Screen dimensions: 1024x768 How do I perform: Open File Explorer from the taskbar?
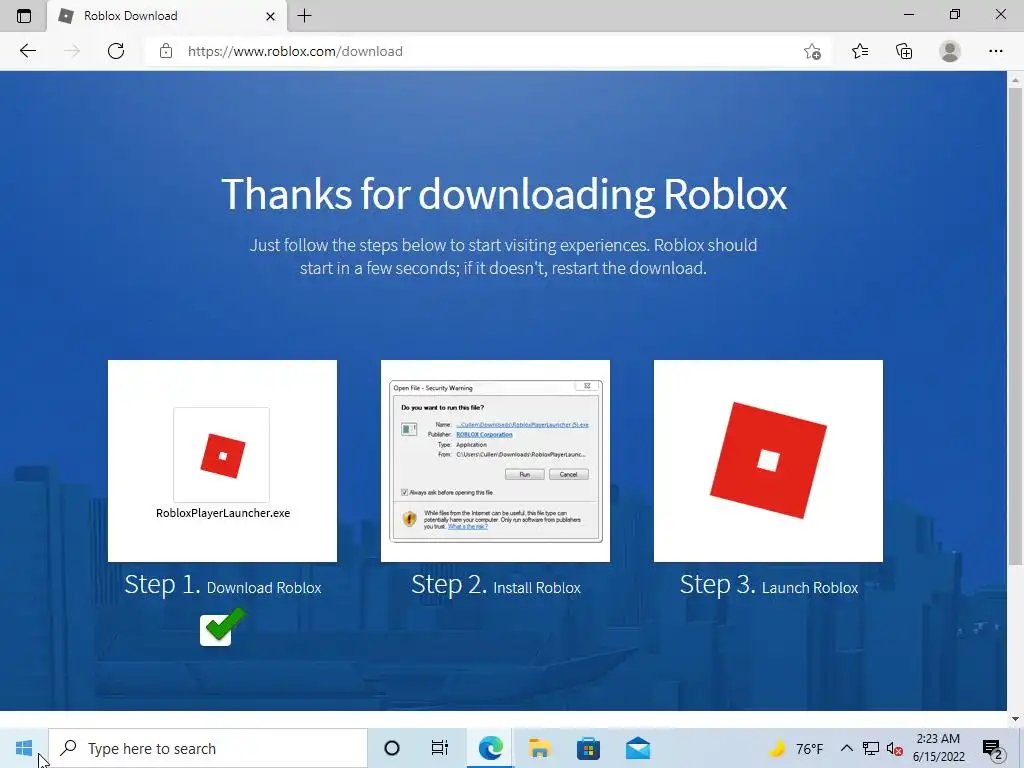click(539, 748)
